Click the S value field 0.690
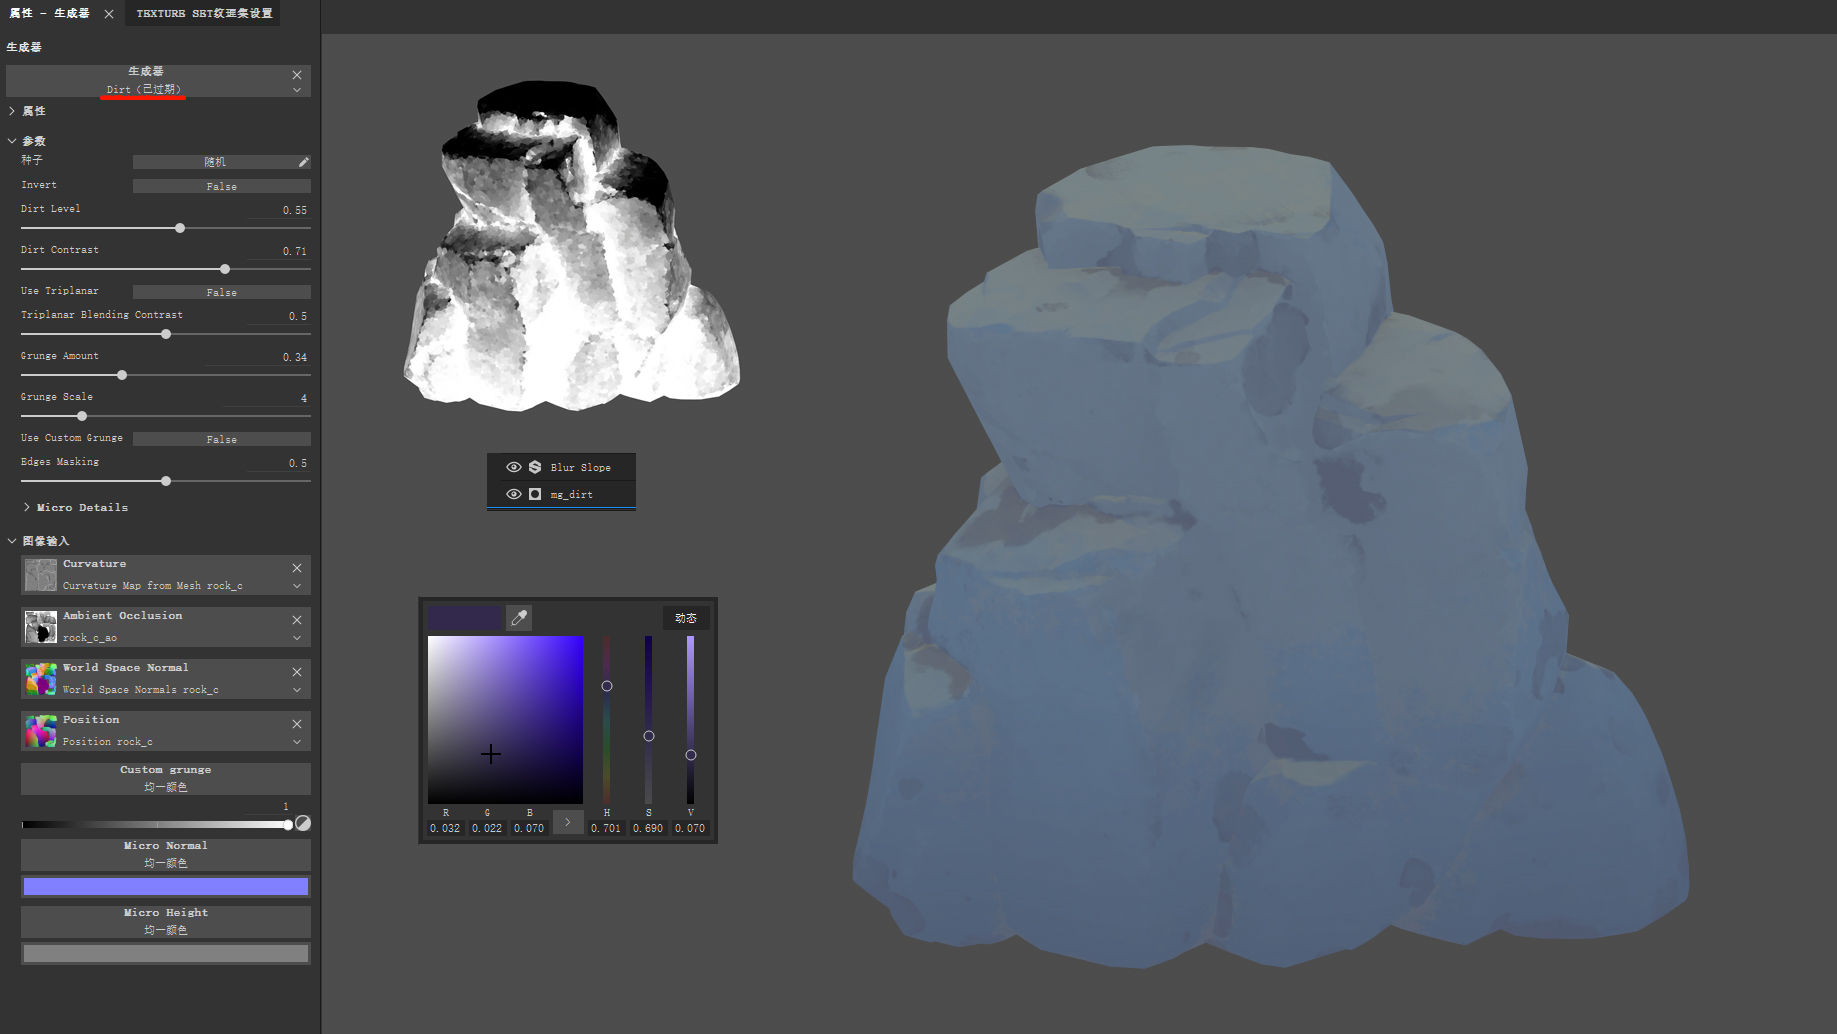This screenshot has width=1837, height=1034. [x=648, y=828]
